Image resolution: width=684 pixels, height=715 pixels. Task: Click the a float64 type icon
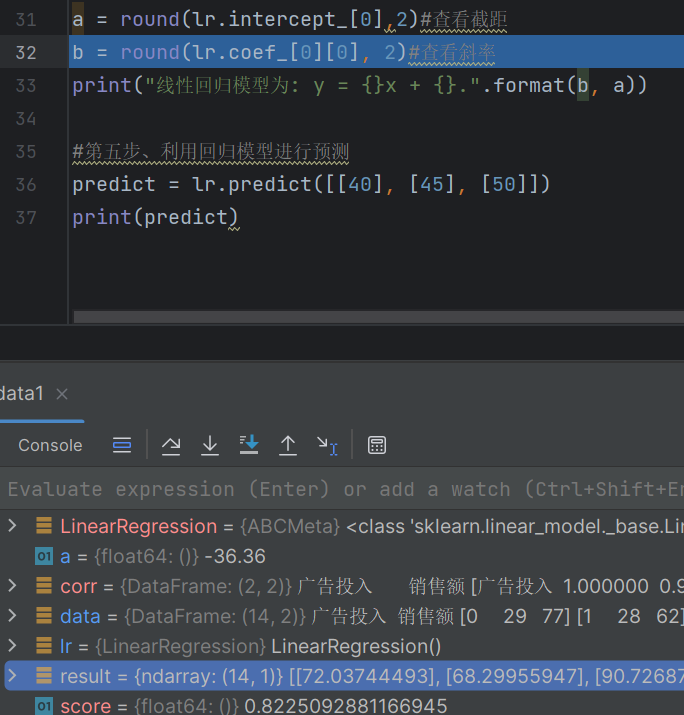(44, 556)
